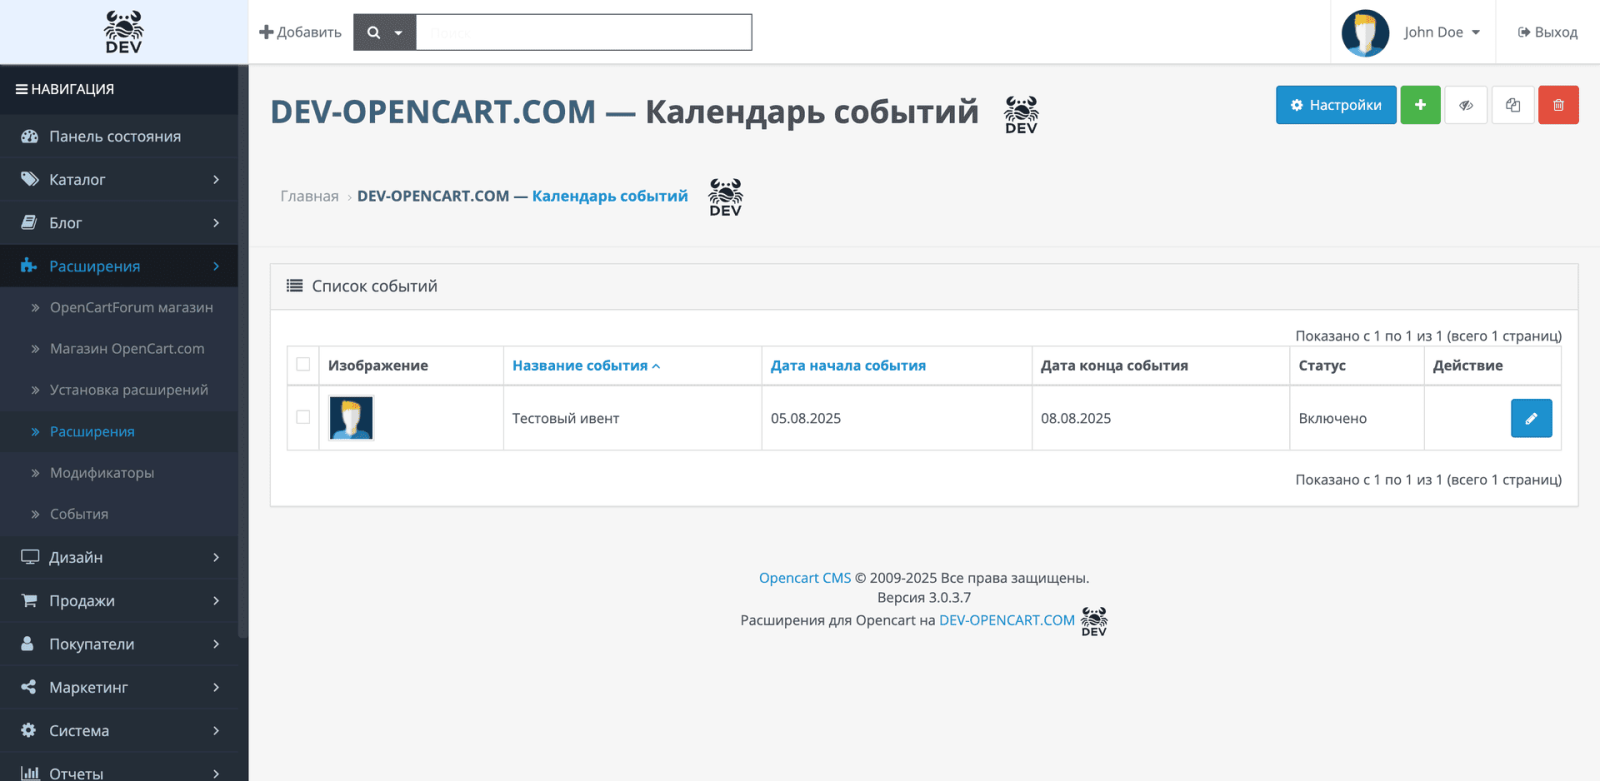Screen dimensions: 1600x782
Task: Click the magnifier search icon
Action: pos(374,32)
